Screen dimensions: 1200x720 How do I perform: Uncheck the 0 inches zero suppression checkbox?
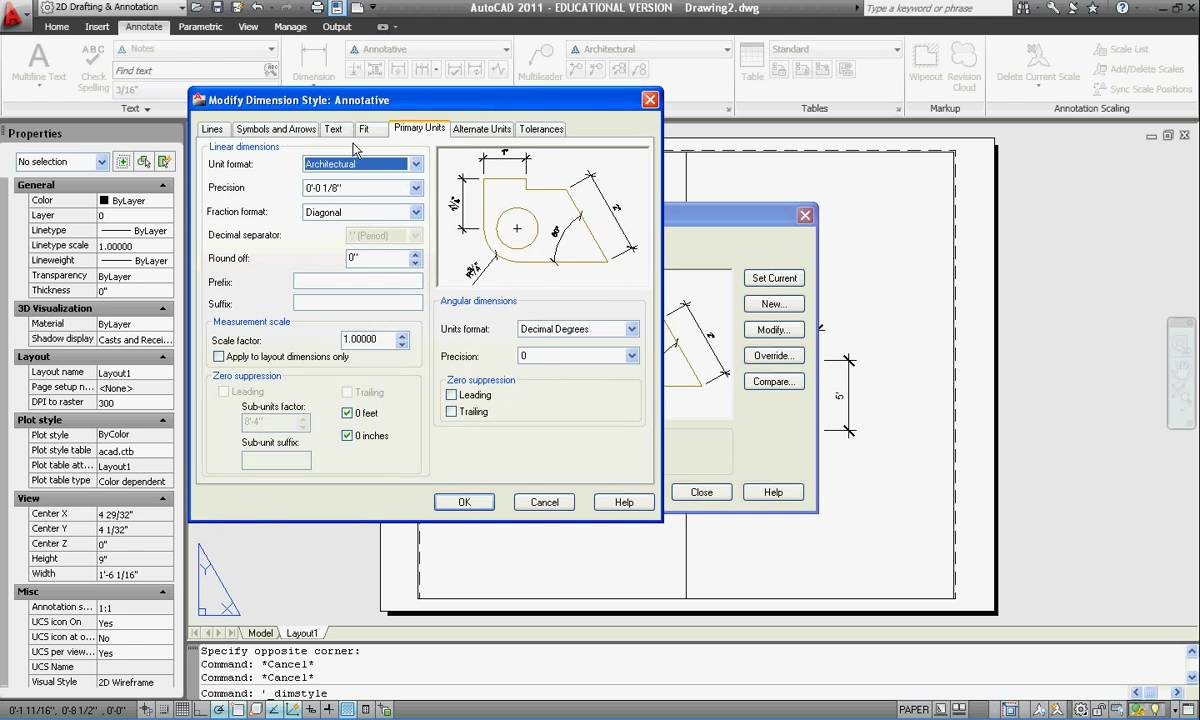347,436
